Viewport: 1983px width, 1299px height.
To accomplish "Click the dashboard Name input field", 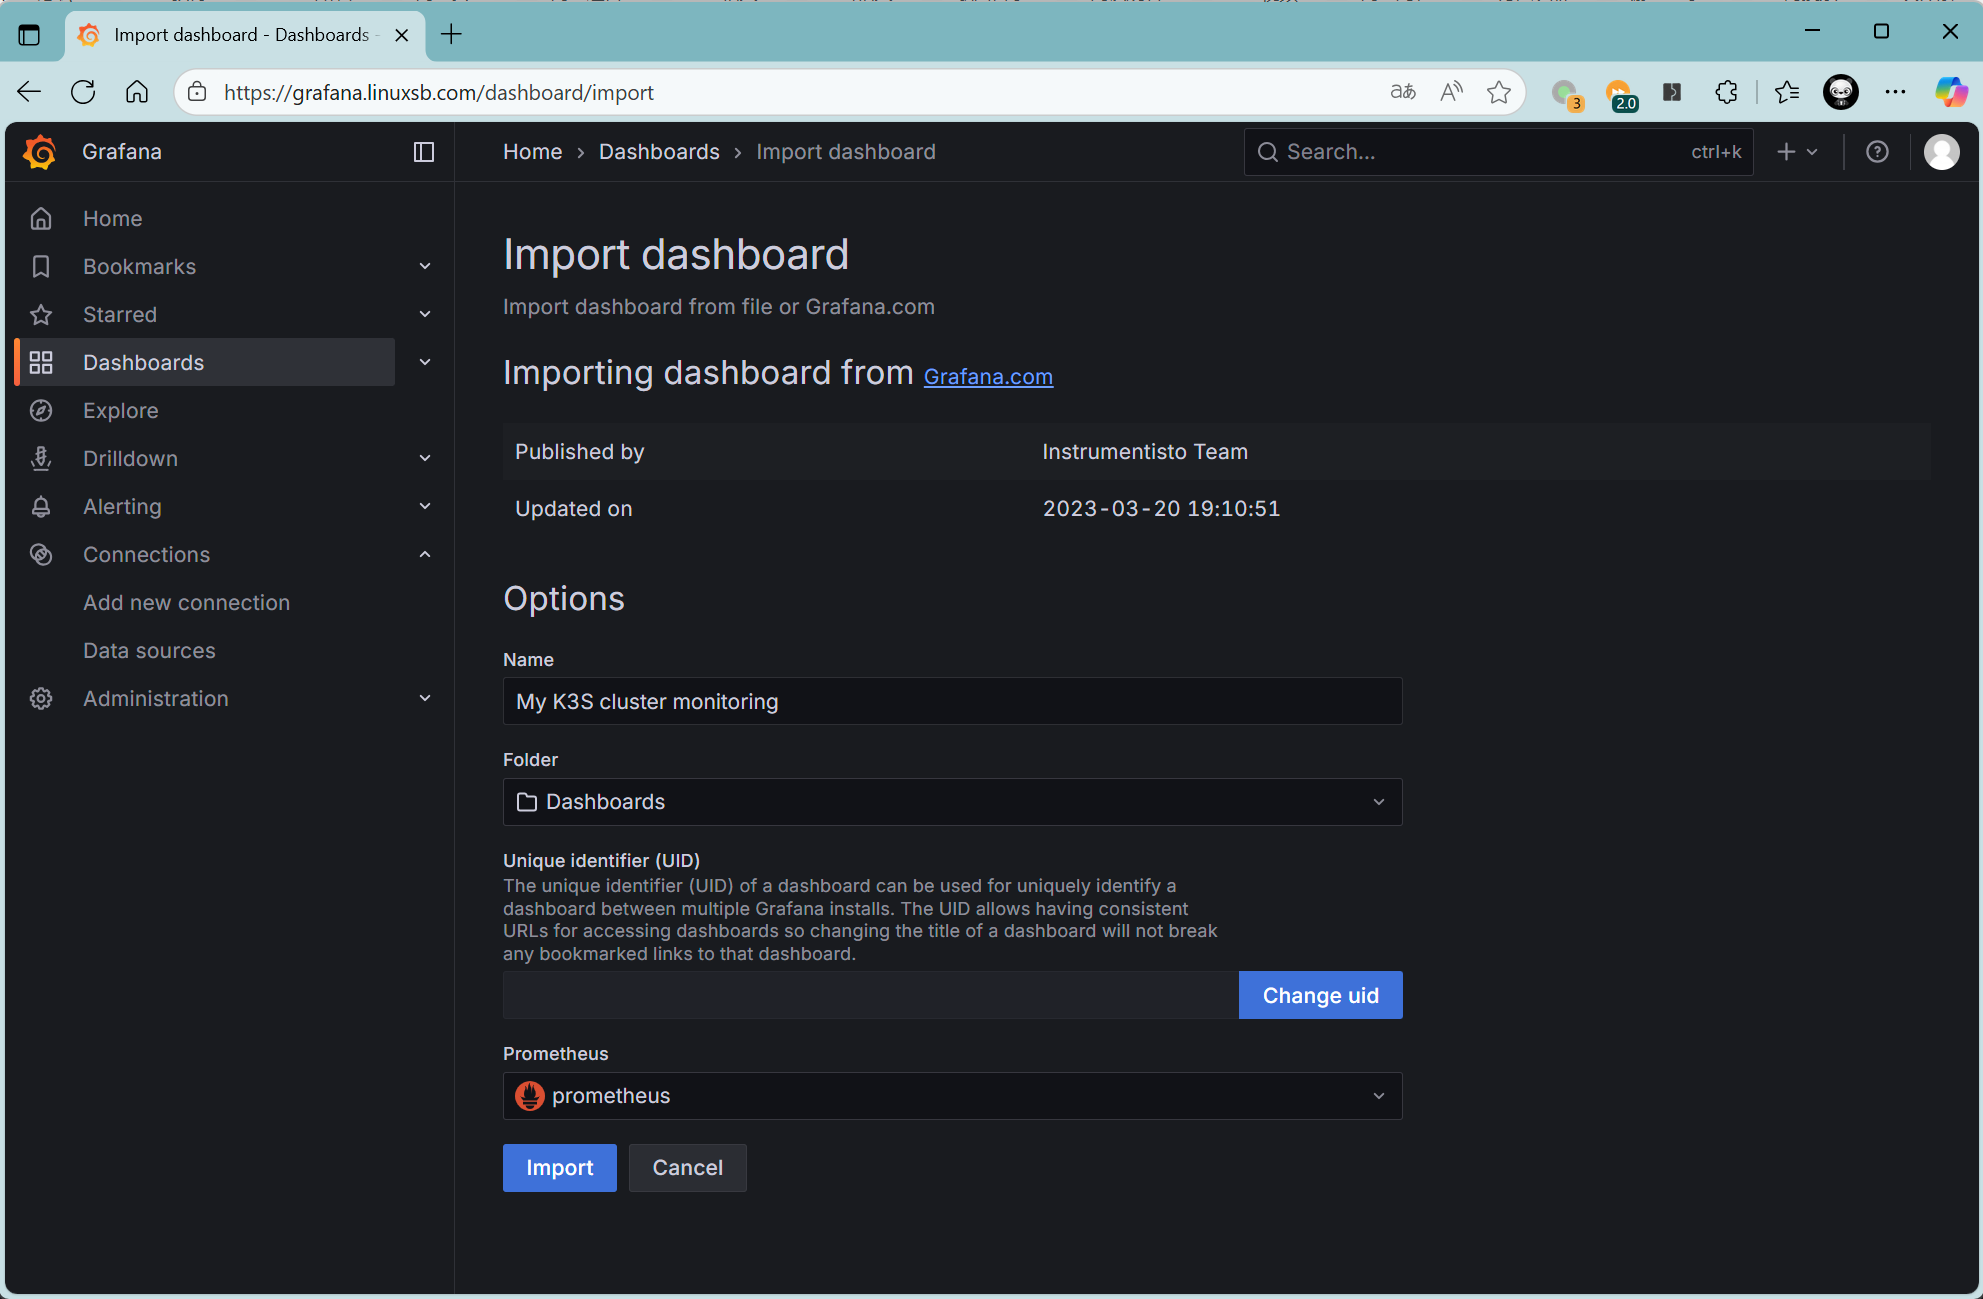I will (x=951, y=702).
